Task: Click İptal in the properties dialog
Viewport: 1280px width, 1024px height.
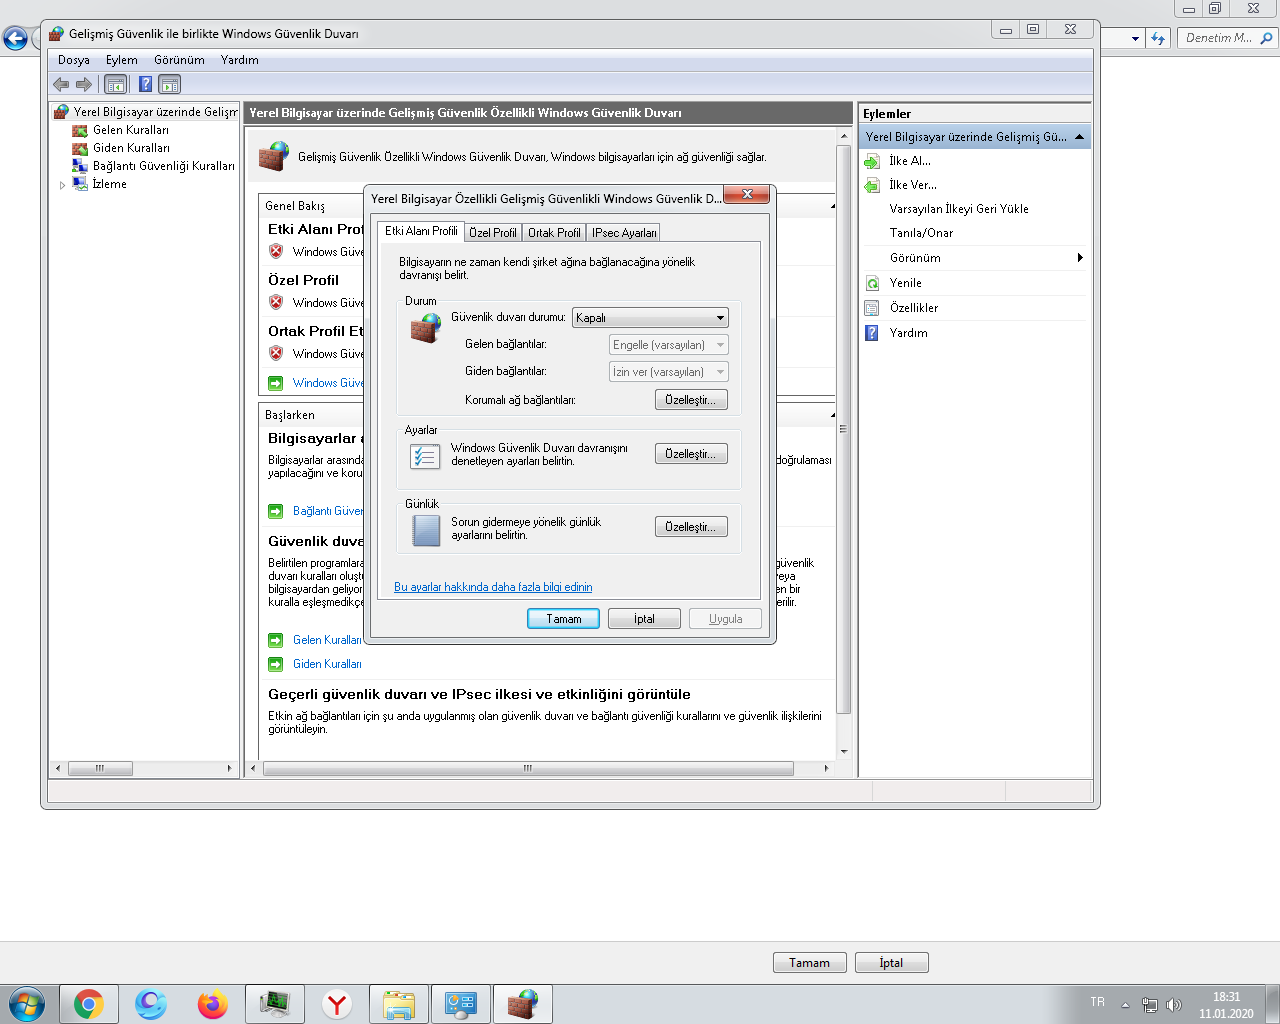Action: pos(644,619)
